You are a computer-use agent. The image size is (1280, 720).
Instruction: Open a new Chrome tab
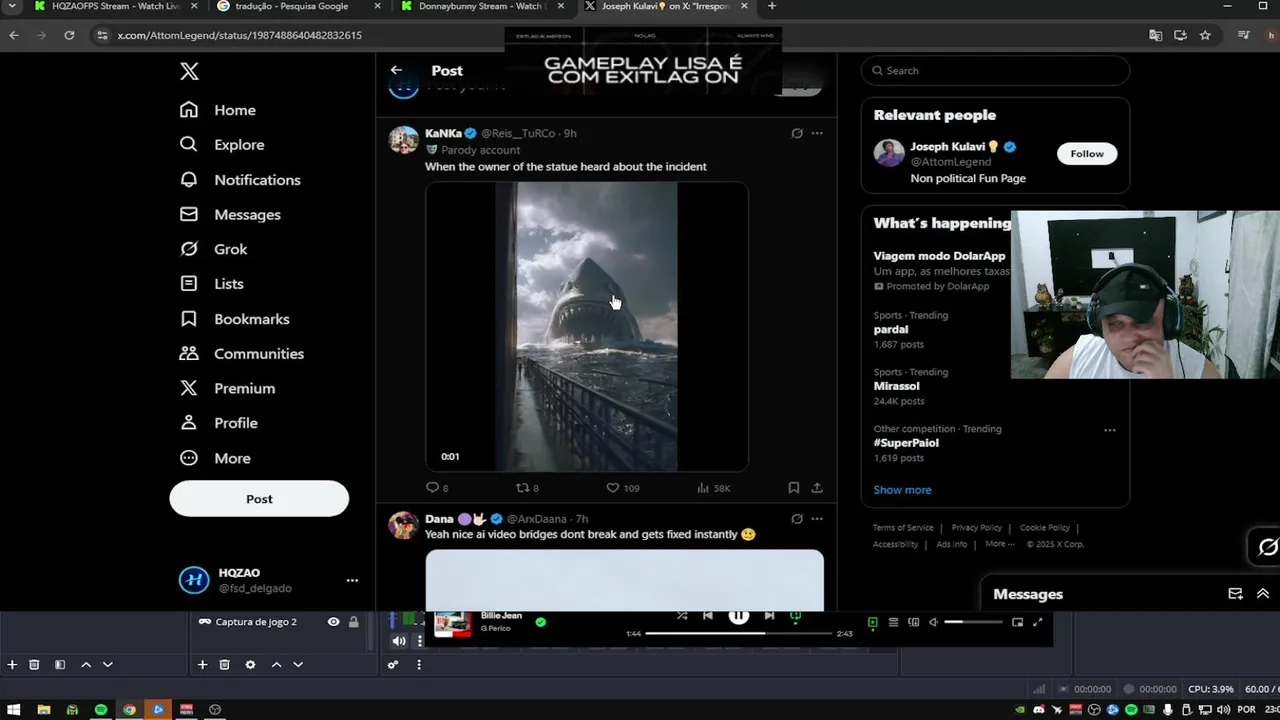771,6
